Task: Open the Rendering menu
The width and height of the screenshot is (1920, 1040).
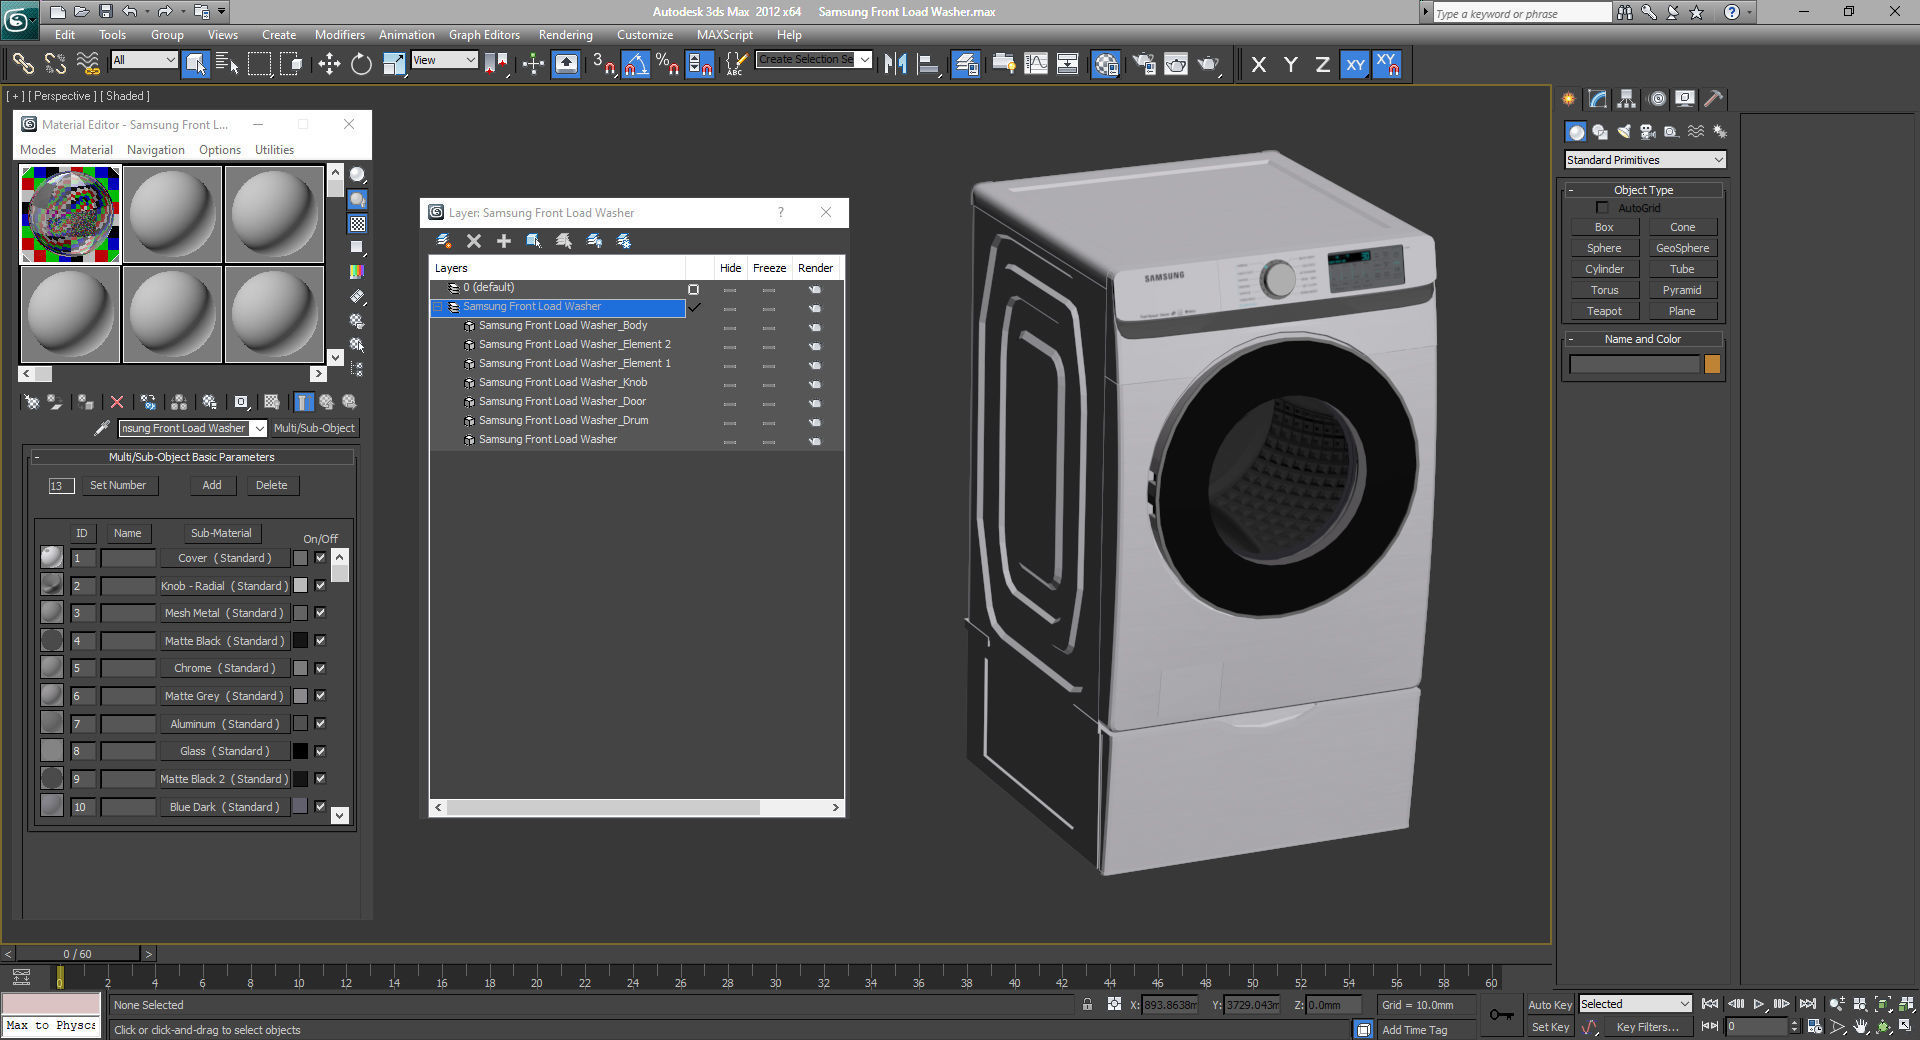Action: pyautogui.click(x=565, y=34)
